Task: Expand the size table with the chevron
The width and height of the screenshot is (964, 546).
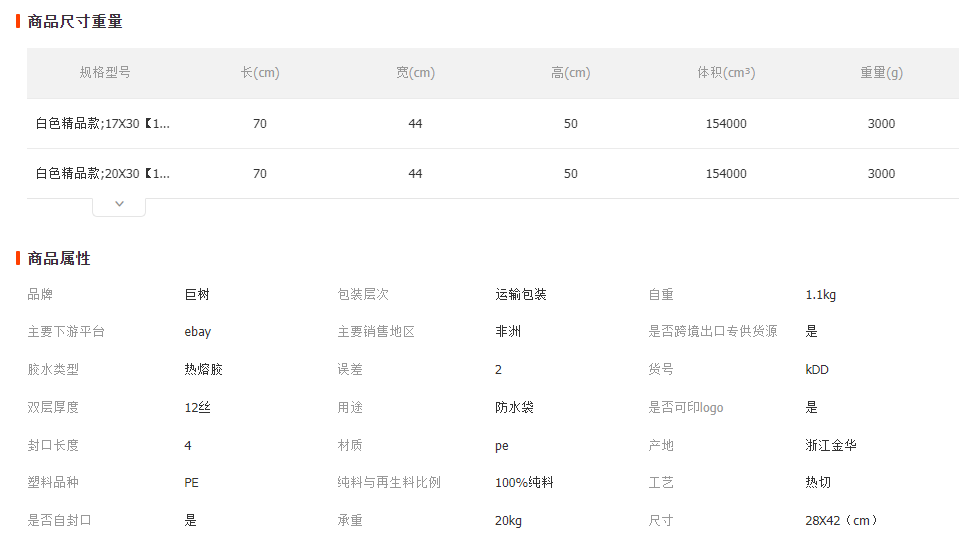Action: [x=119, y=205]
